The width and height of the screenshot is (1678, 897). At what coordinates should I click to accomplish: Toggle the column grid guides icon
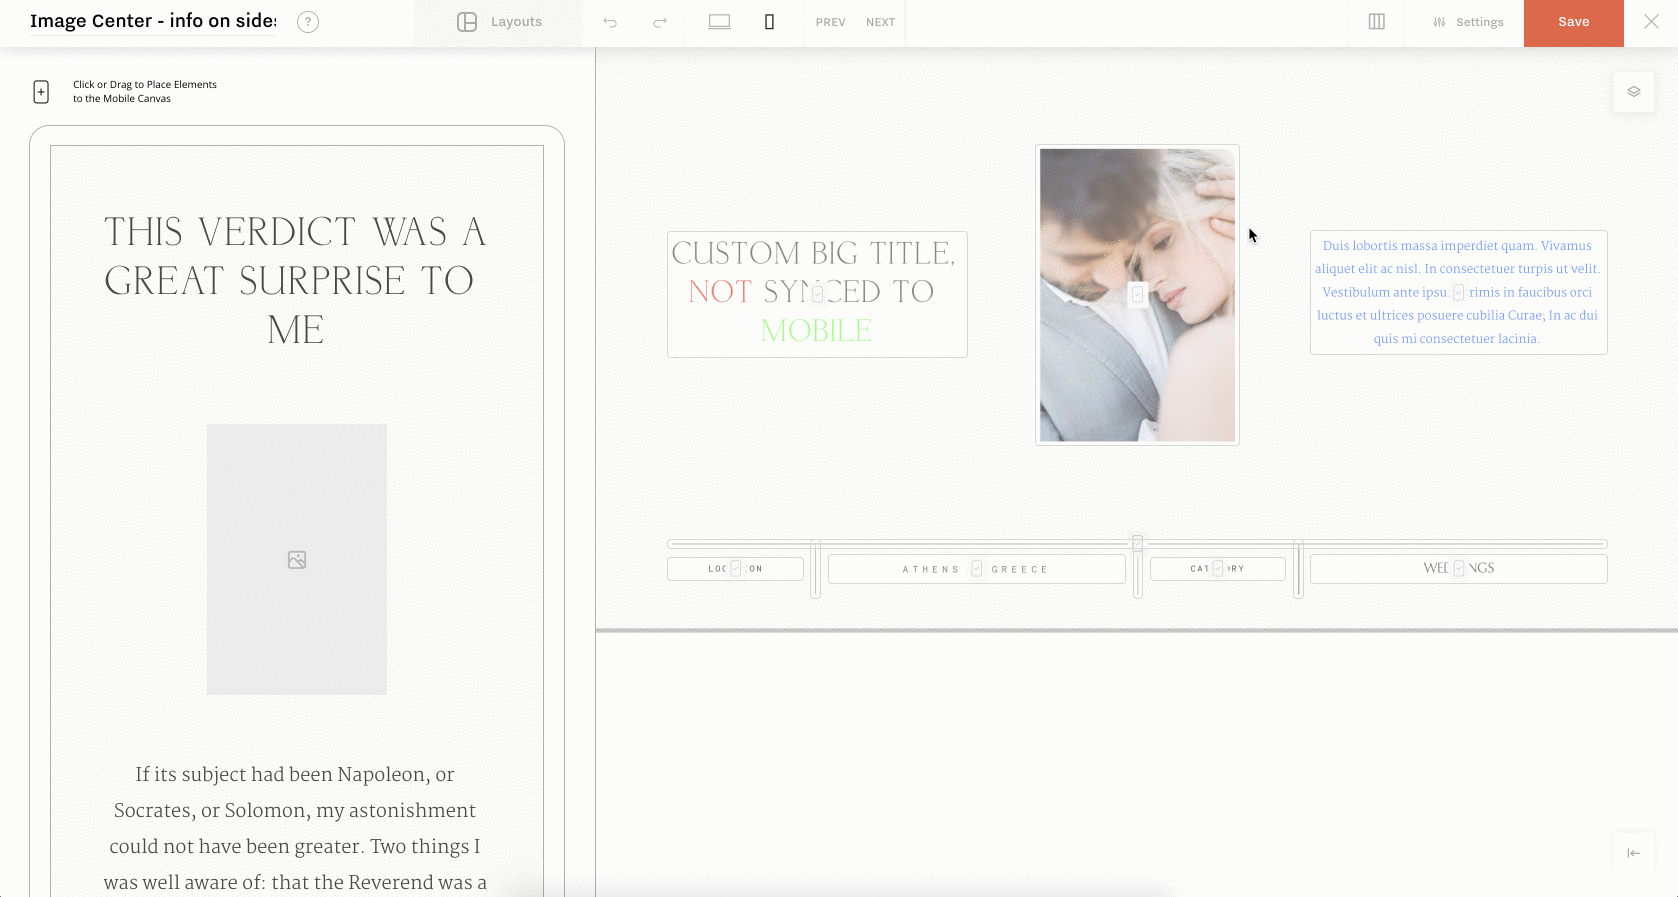1377,22
